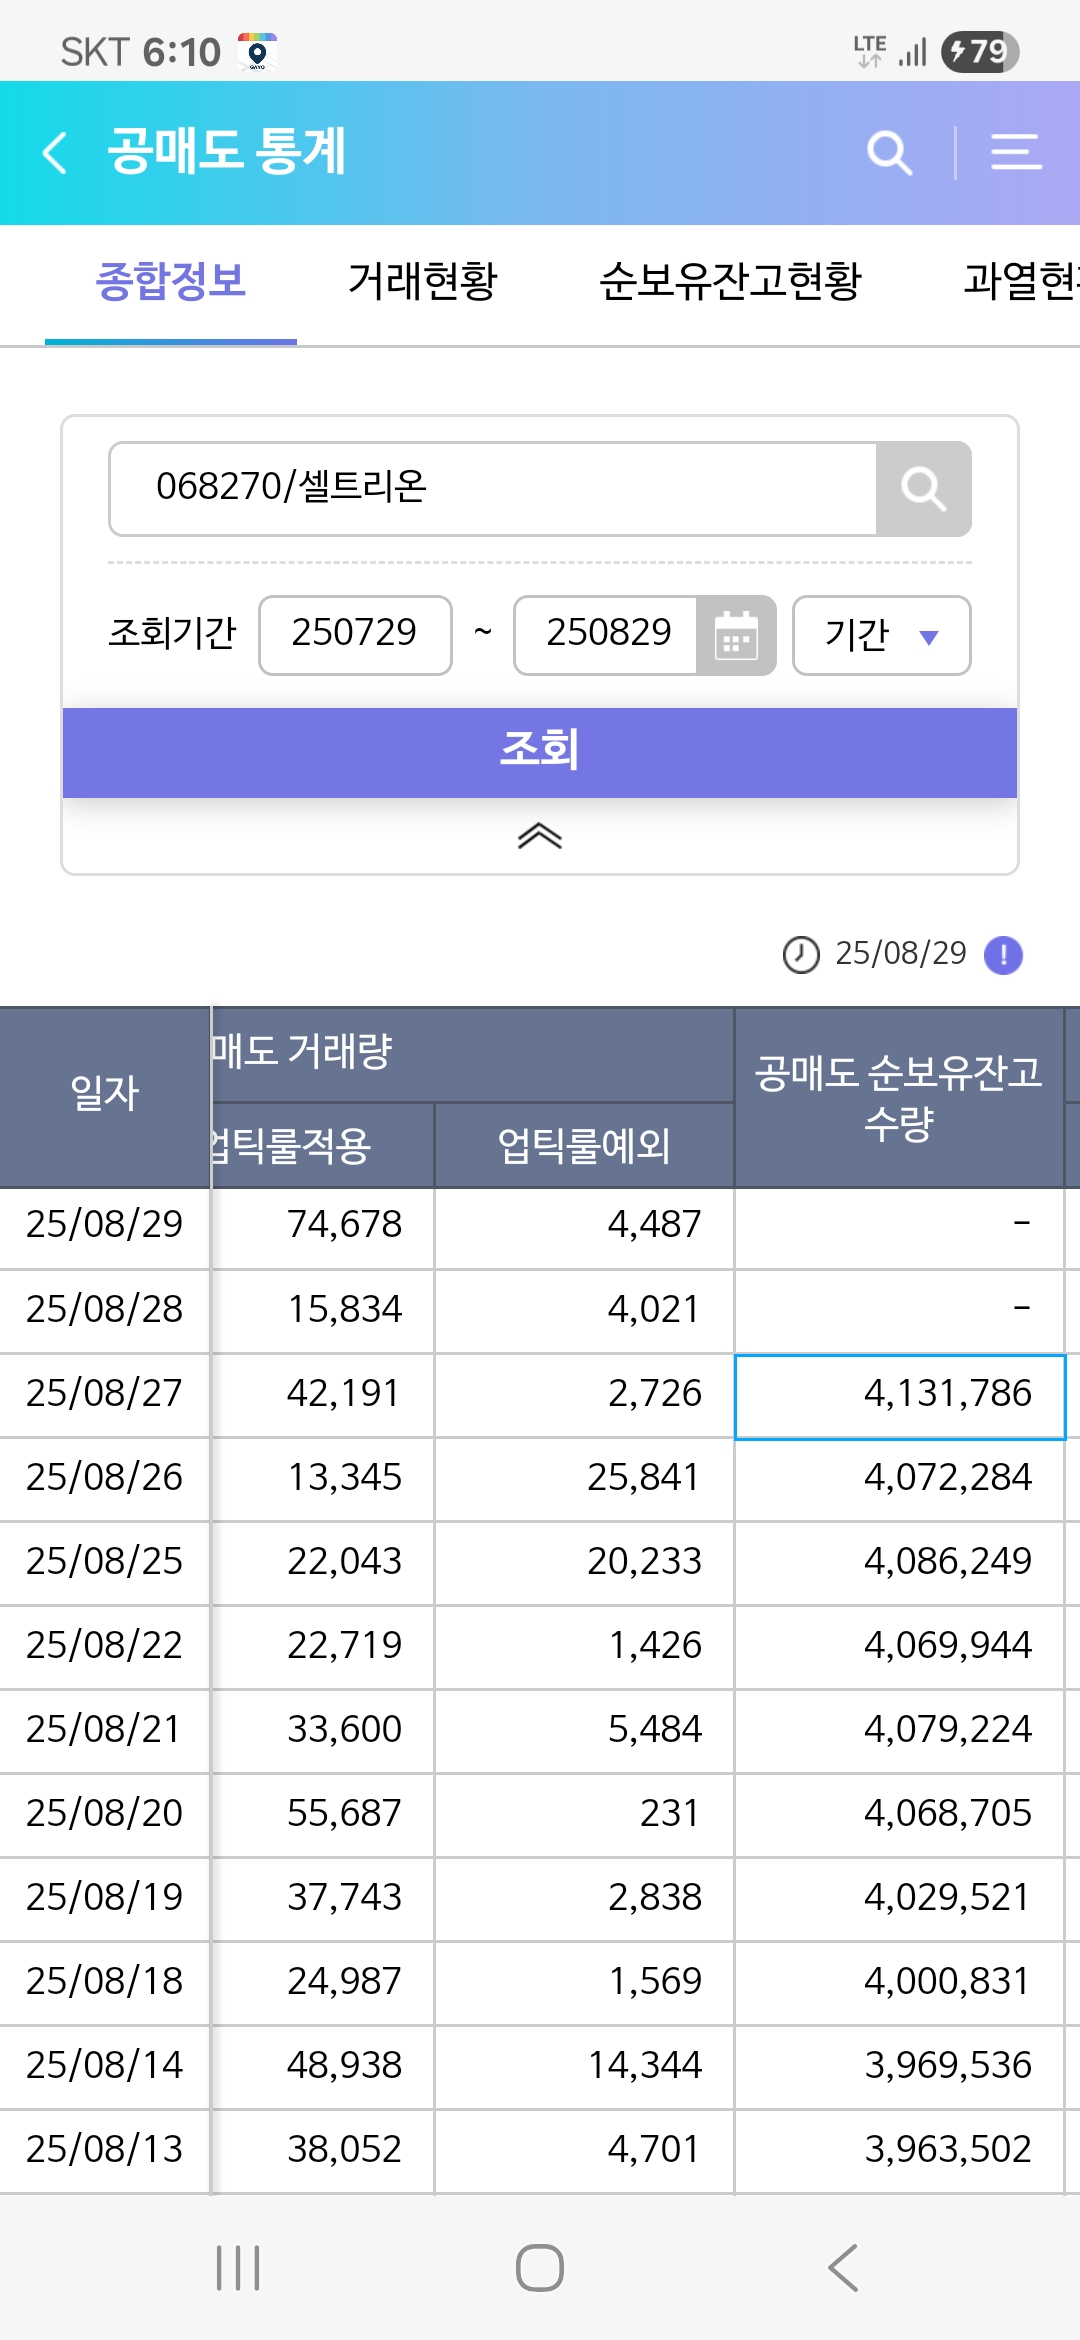Tap volume value 42,191
This screenshot has height=2340, width=1080.
click(343, 1394)
